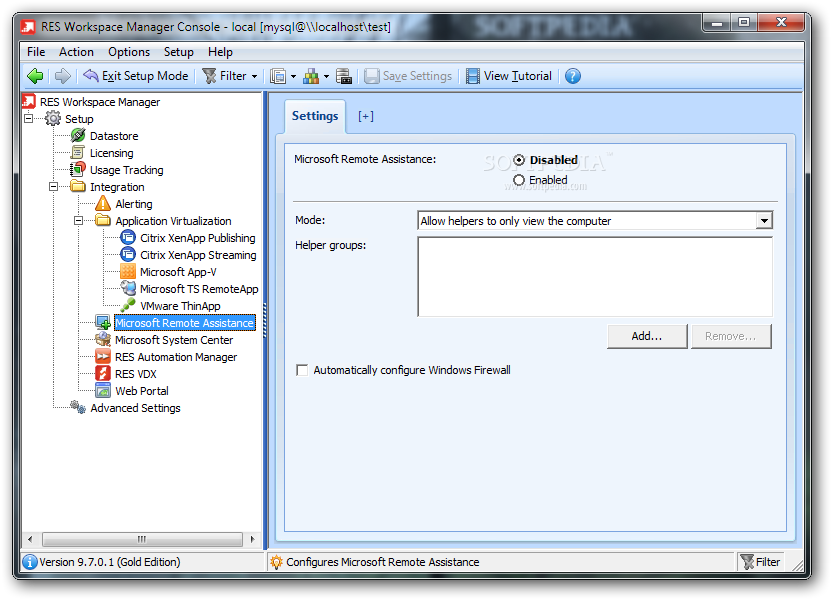Select Datastore label in the tree
Screen dimensions: 832x600
coord(114,136)
